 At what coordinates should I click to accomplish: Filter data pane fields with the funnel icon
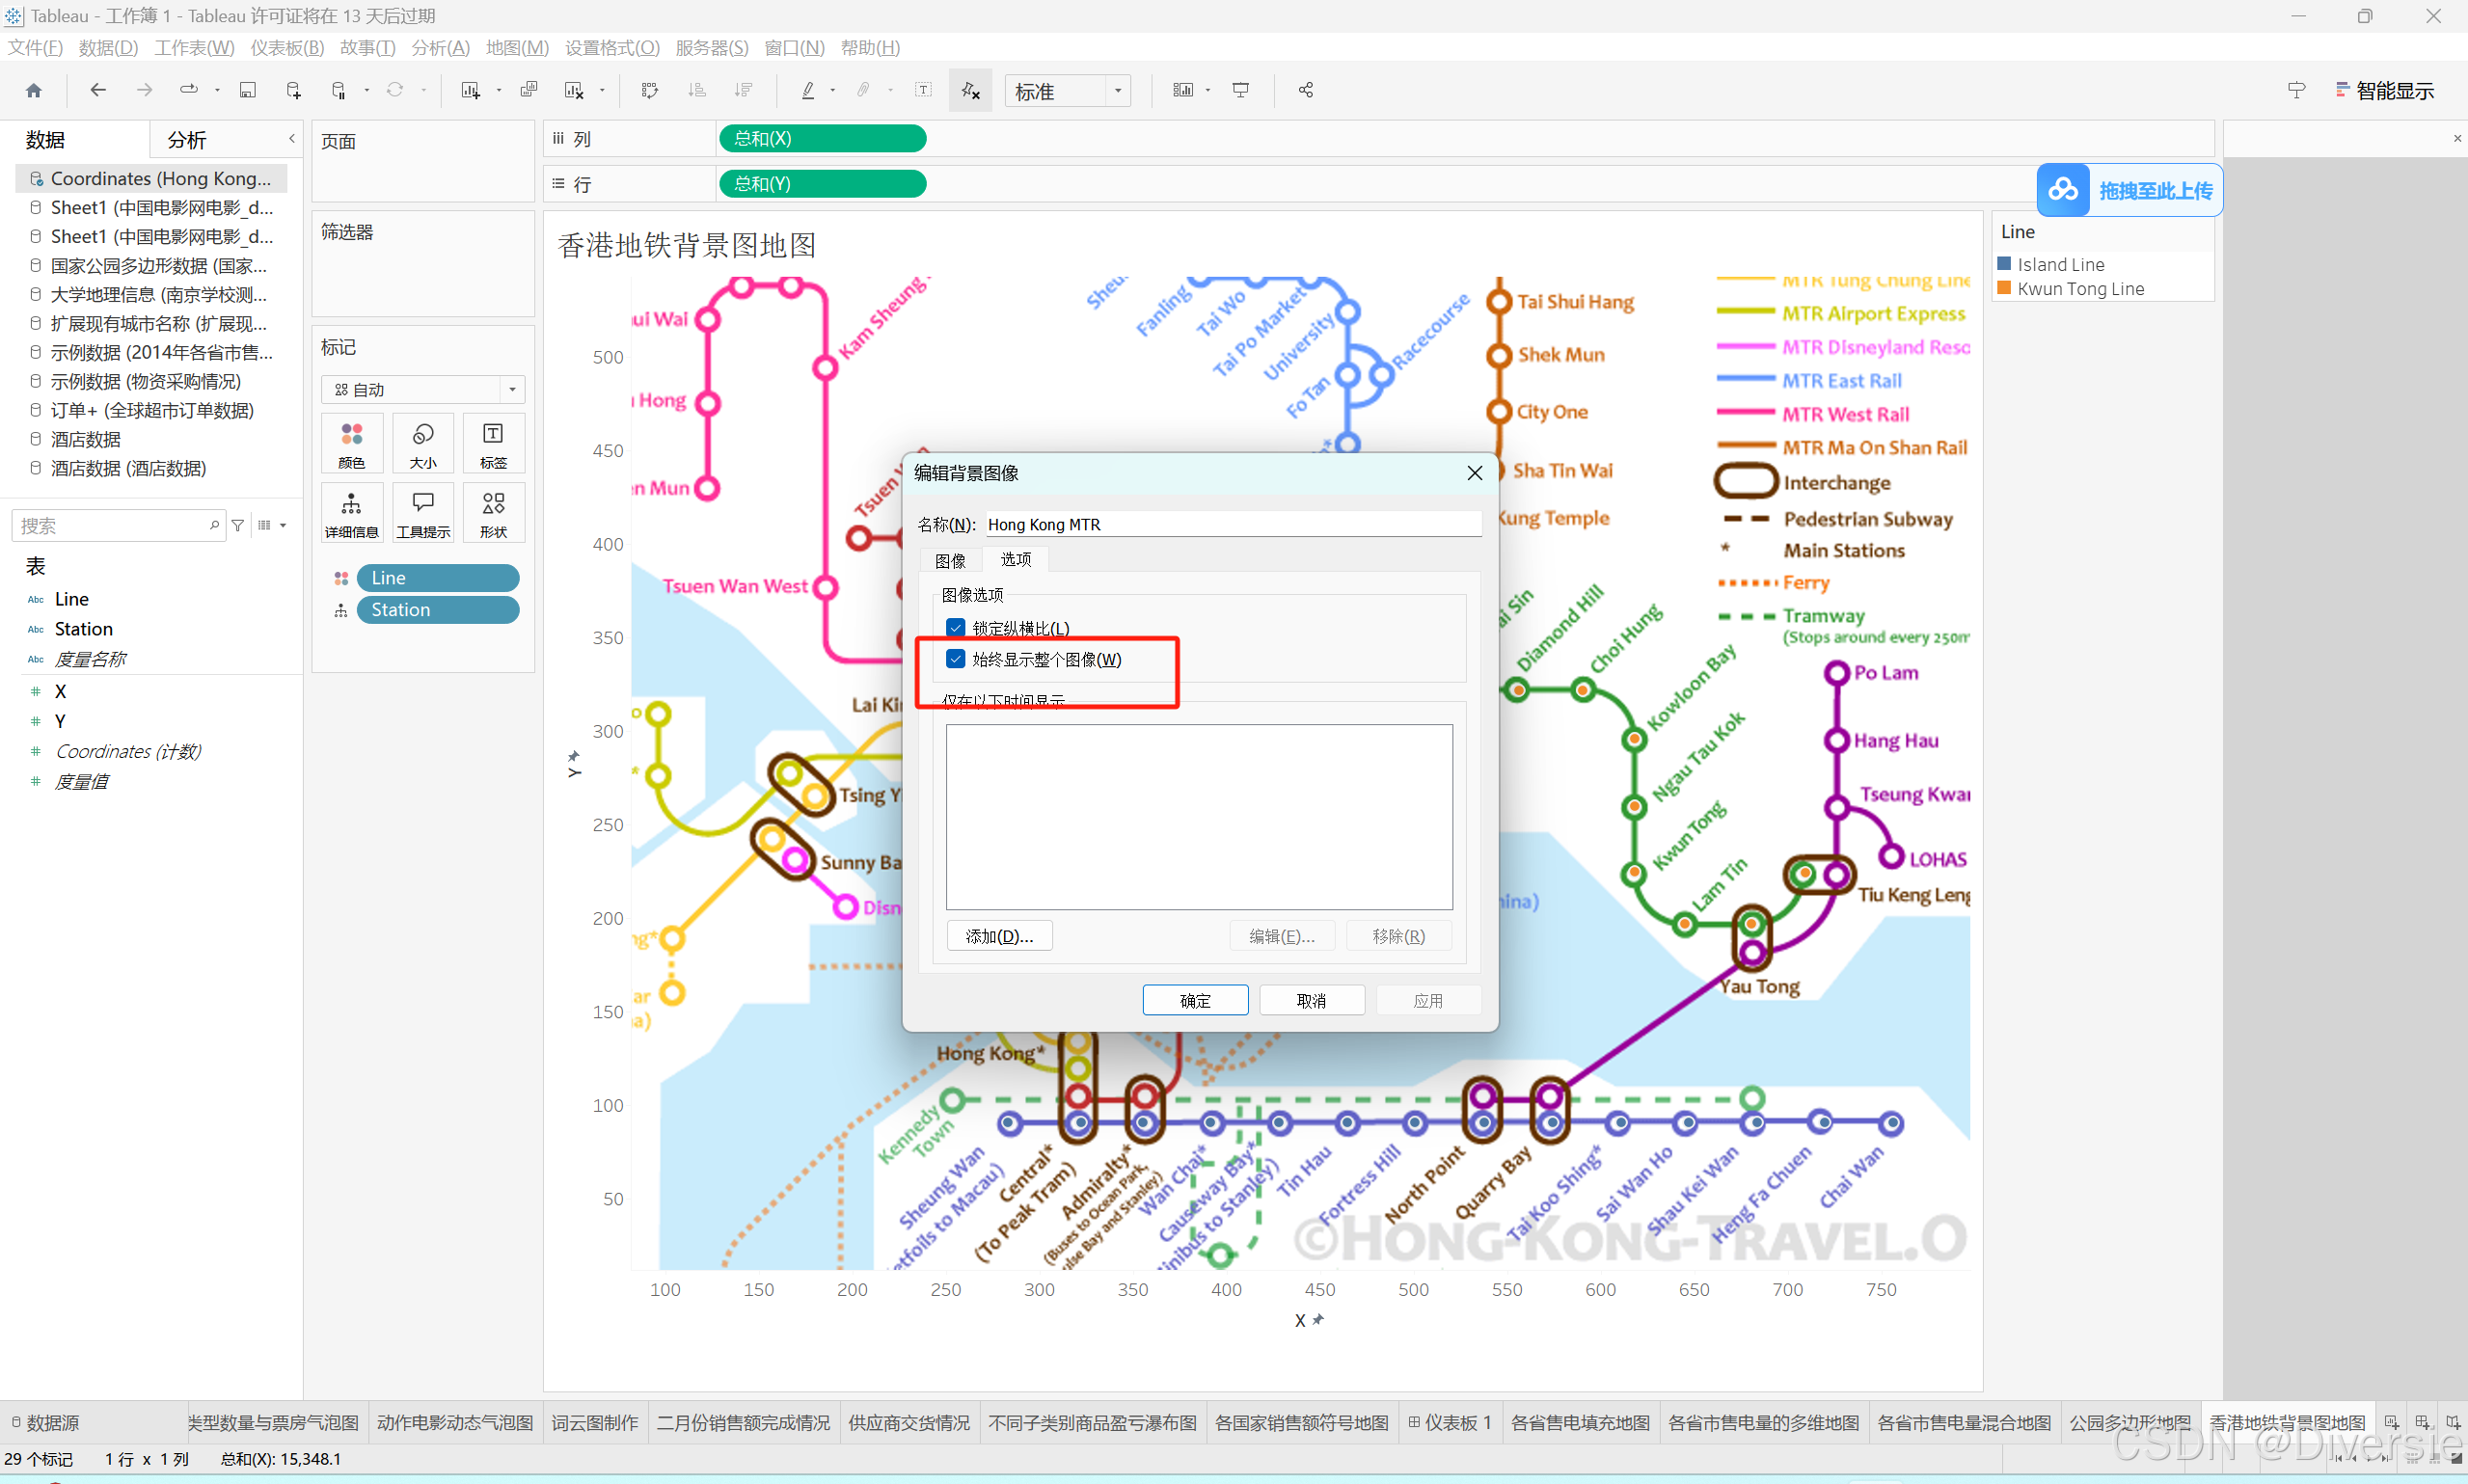[238, 526]
